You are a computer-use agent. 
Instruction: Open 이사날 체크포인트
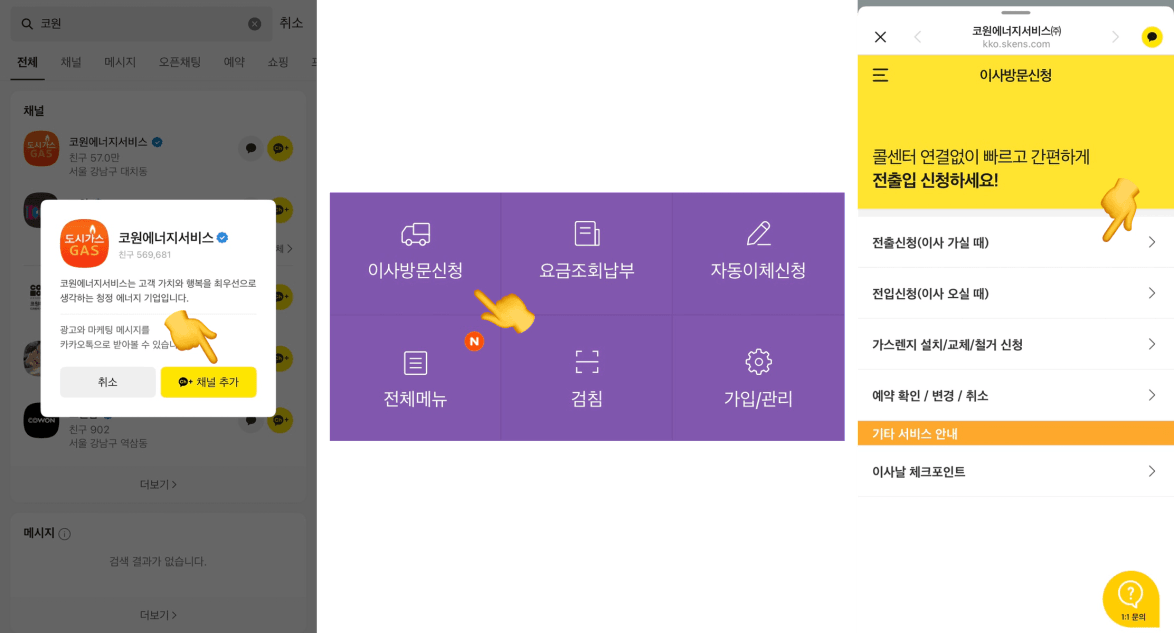pyautogui.click(x=1016, y=471)
